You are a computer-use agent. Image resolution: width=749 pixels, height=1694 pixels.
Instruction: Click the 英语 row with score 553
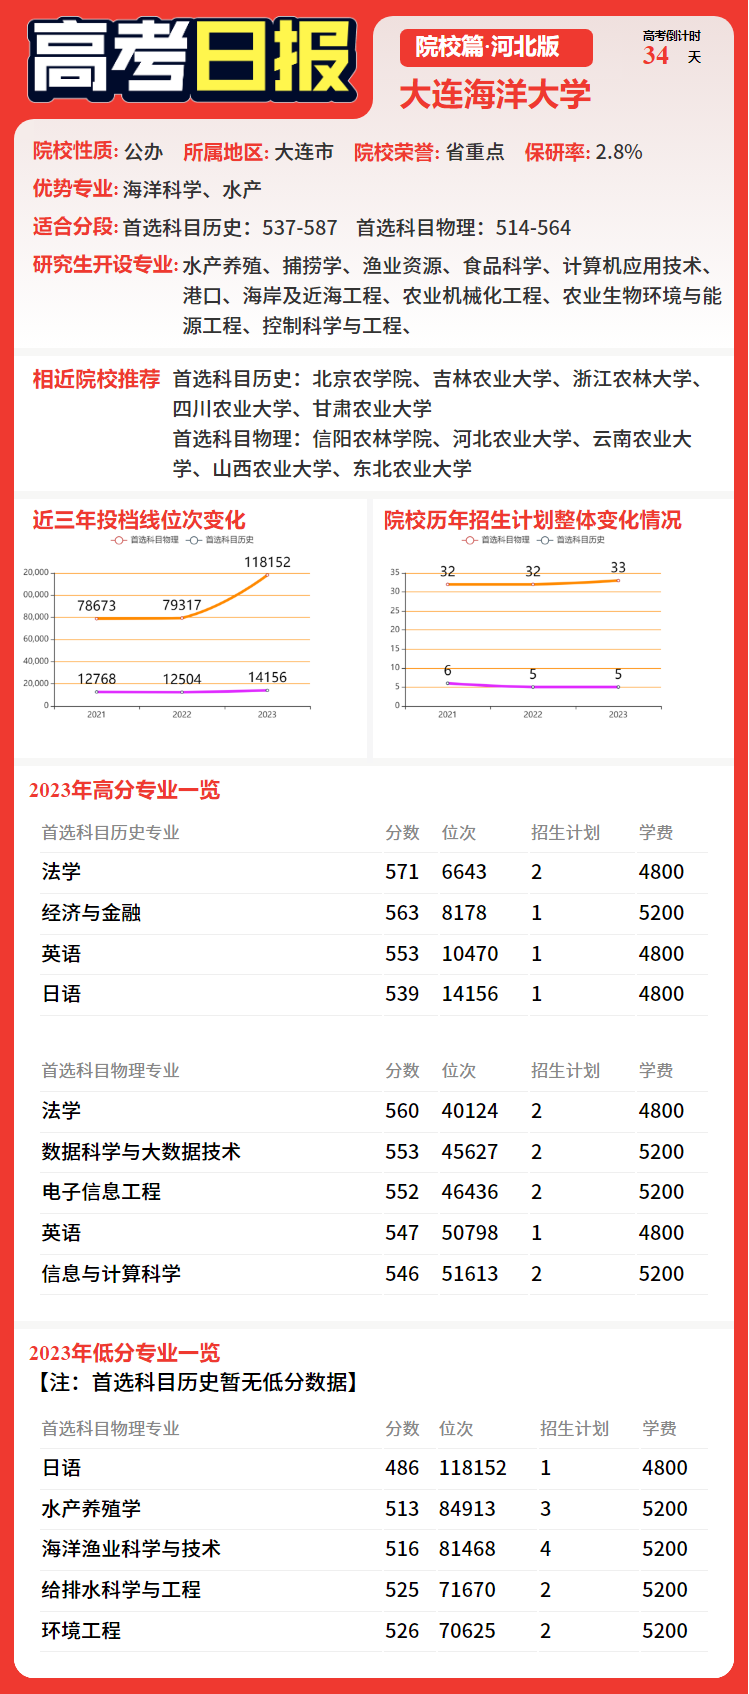click(374, 954)
